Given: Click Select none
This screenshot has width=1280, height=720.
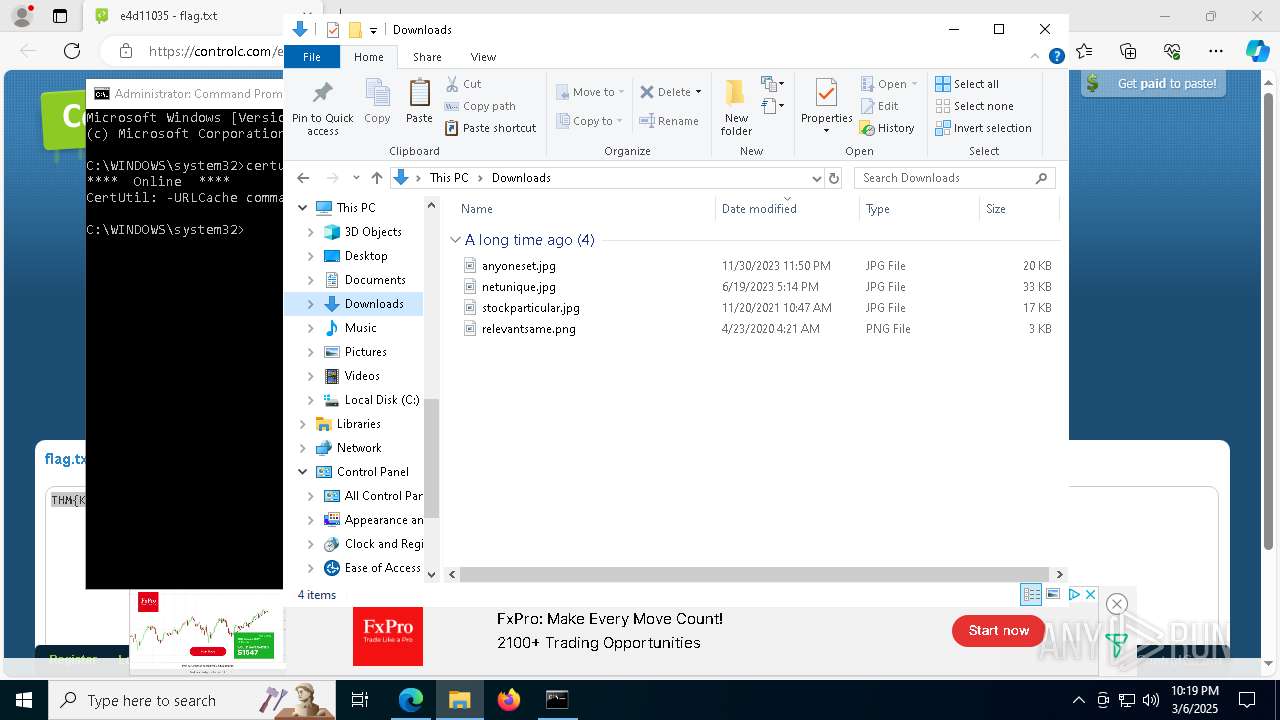Looking at the screenshot, I should (974, 106).
